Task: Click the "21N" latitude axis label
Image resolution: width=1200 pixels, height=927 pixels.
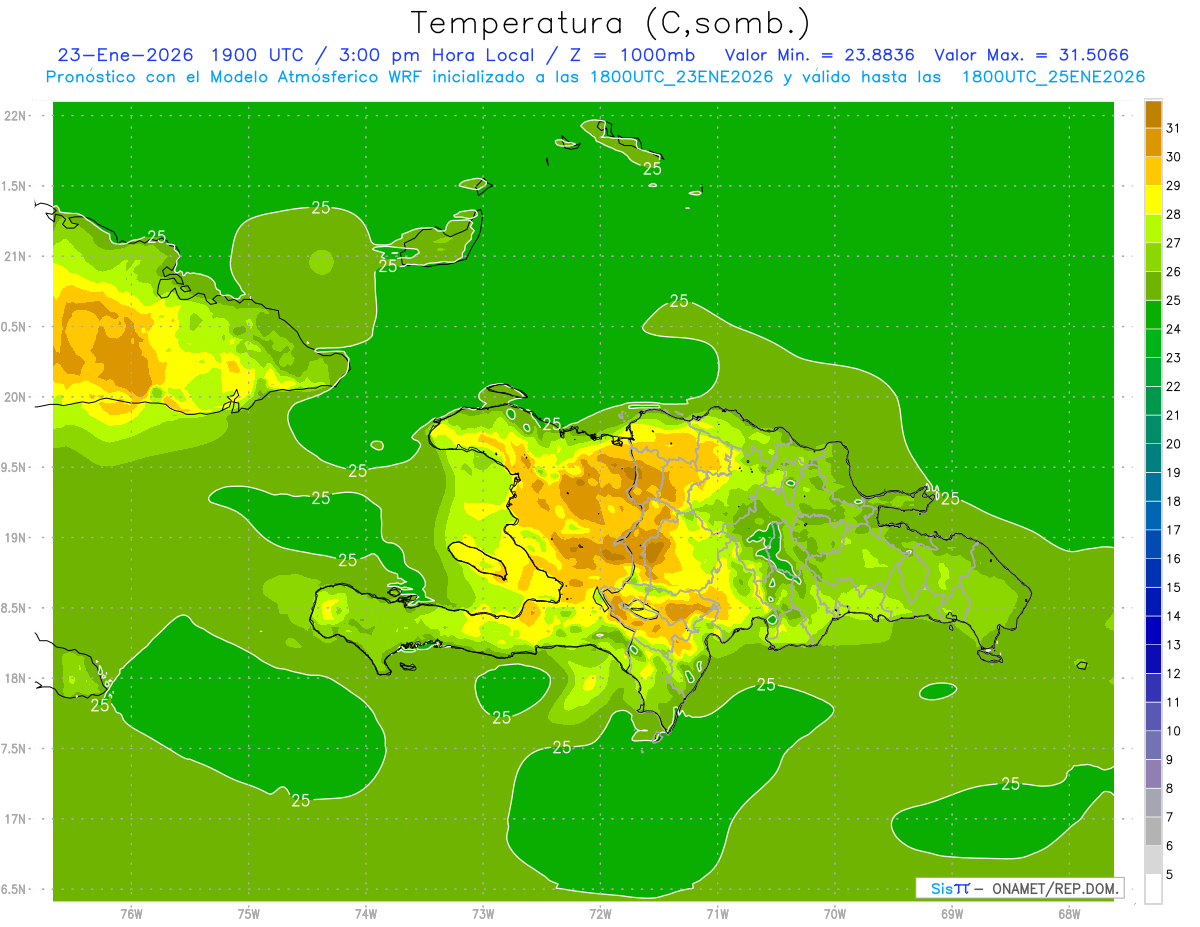Action: (16, 257)
